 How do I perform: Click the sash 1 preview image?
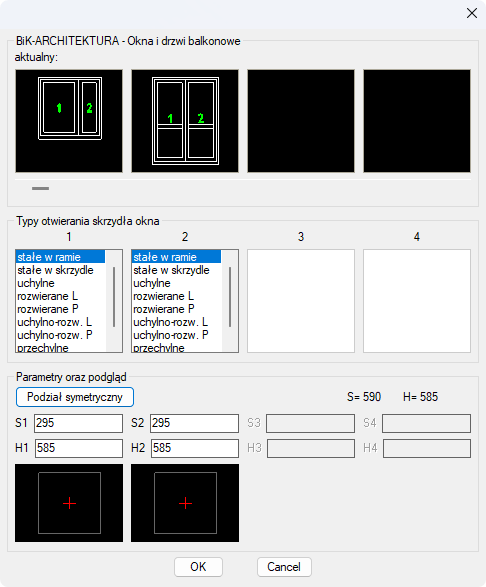pos(69,503)
